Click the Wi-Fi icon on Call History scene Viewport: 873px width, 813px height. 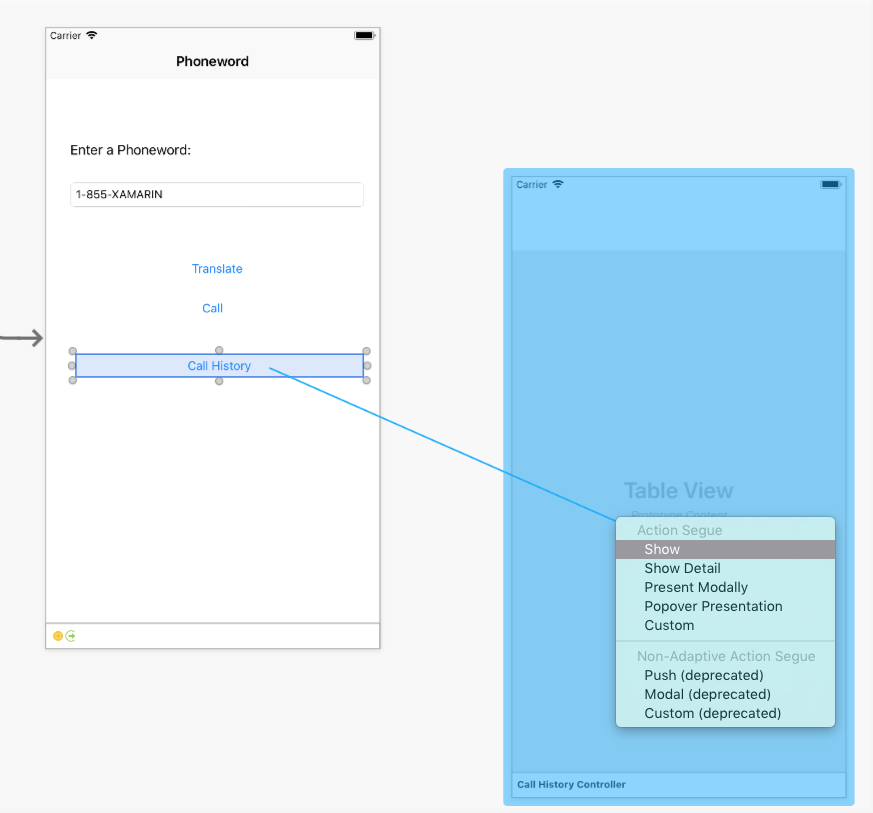556,184
